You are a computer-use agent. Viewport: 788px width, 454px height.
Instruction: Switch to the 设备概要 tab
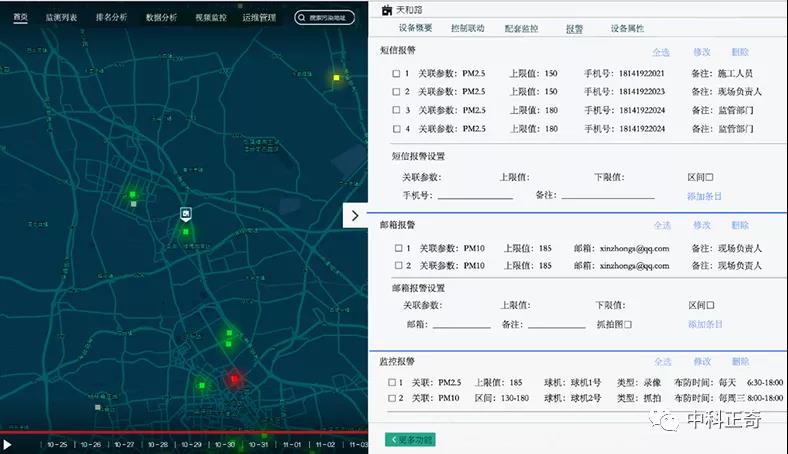point(415,29)
